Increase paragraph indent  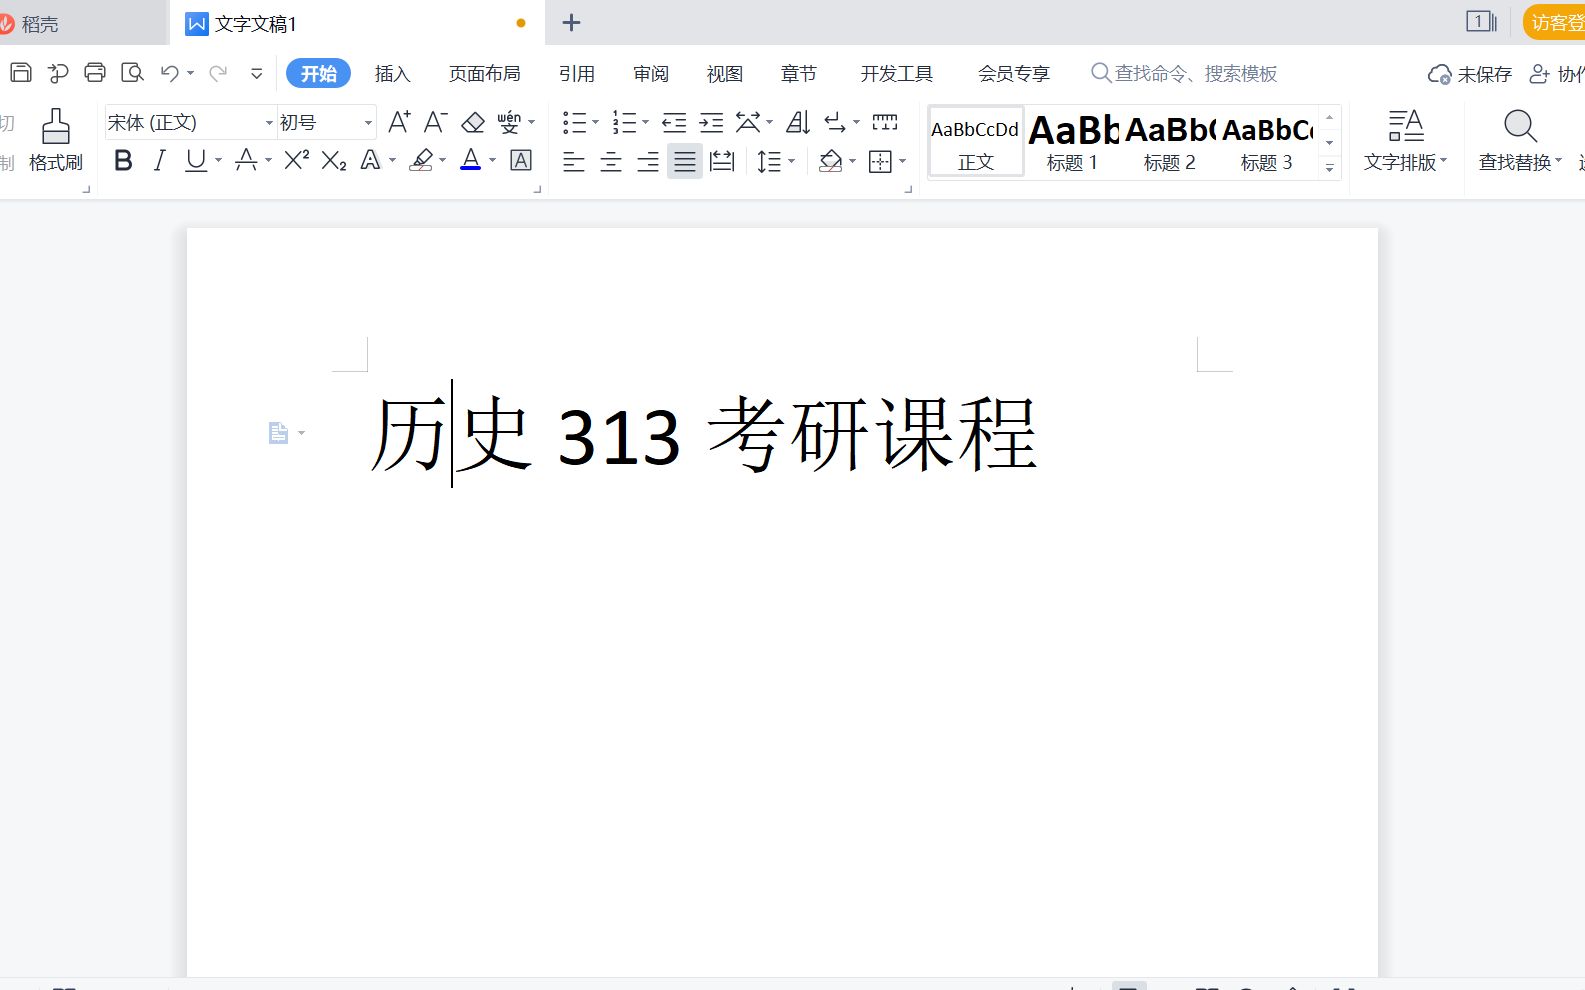click(711, 122)
